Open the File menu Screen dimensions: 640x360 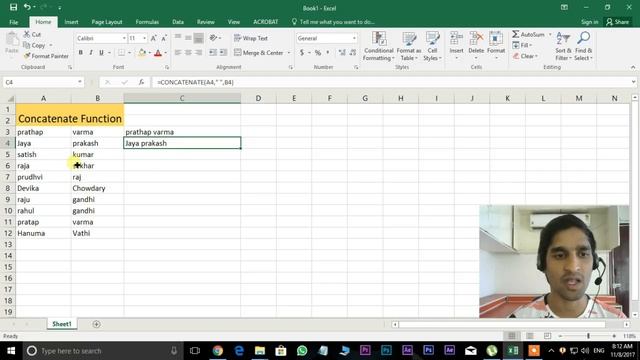click(13, 22)
